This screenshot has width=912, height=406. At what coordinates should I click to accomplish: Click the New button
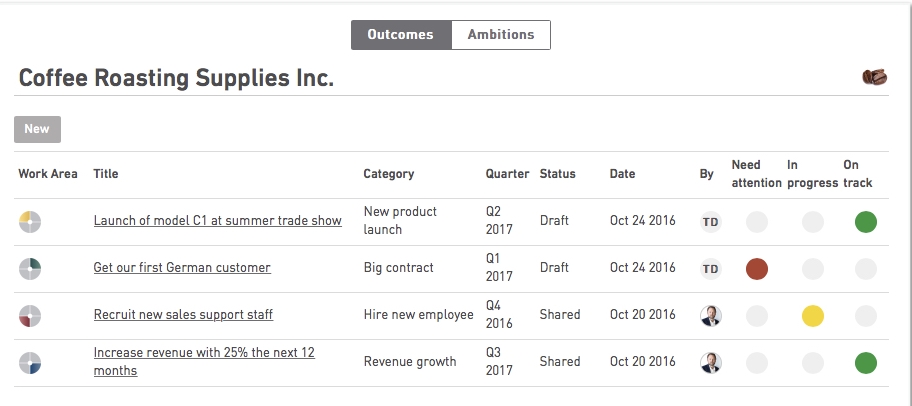point(37,129)
